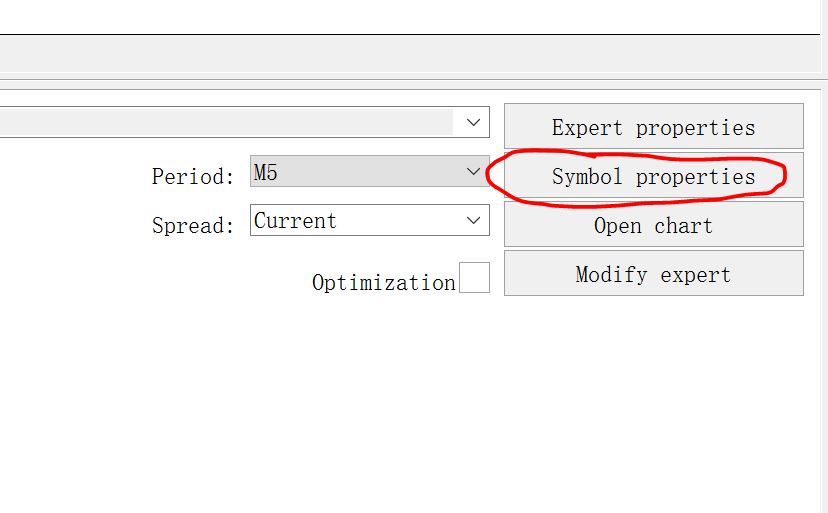Select the M5 value in Period box

(x=266, y=172)
